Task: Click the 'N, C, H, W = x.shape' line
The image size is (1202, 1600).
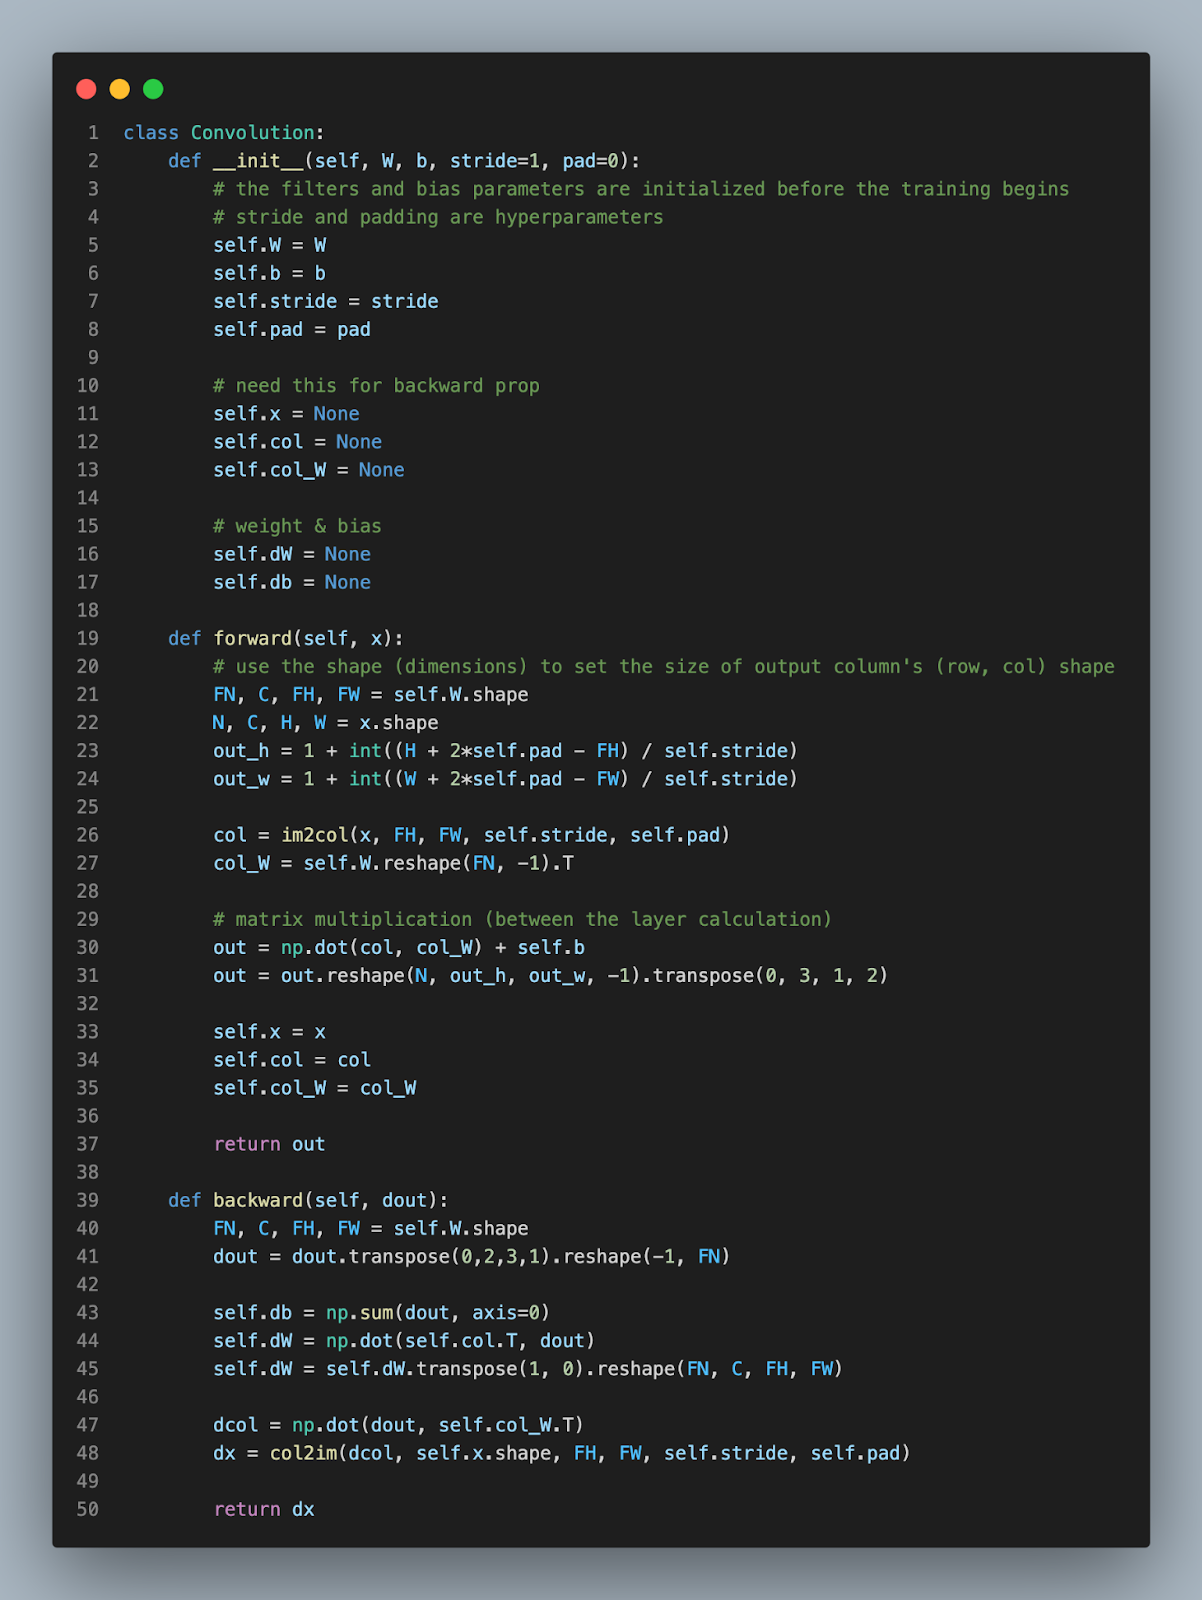Action: click(x=326, y=722)
